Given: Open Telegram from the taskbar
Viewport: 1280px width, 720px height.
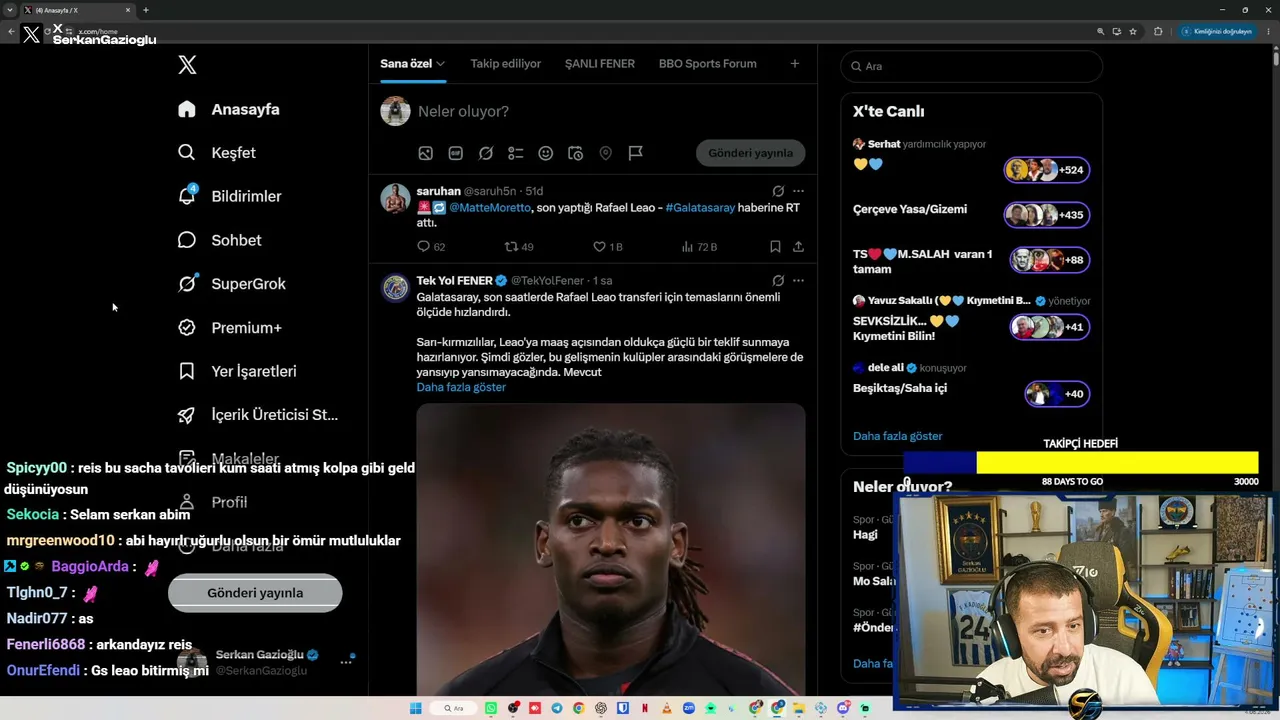Looking at the screenshot, I should coord(557,708).
